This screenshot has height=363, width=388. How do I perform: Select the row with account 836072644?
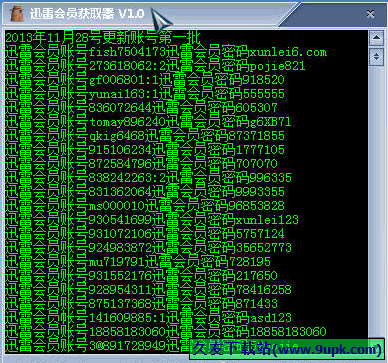click(x=141, y=108)
